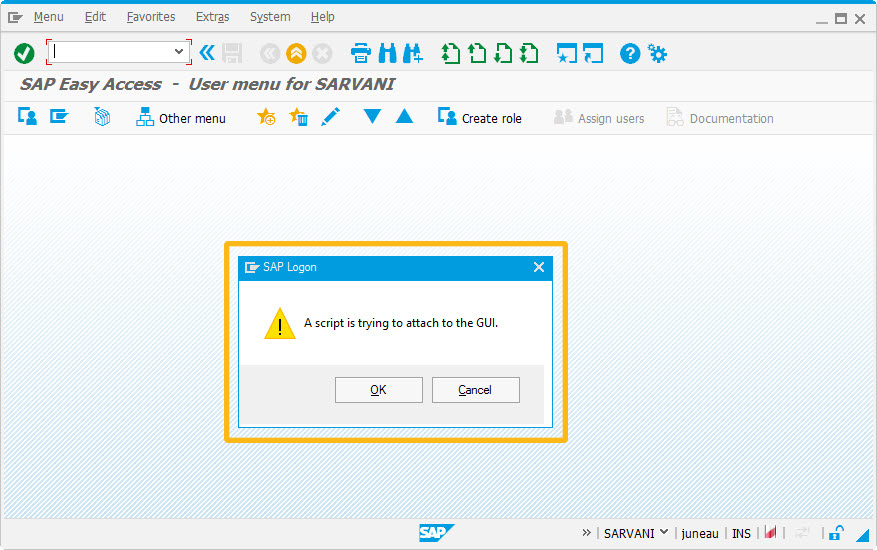Click the Other menu button
877x550 pixels.
tap(181, 118)
